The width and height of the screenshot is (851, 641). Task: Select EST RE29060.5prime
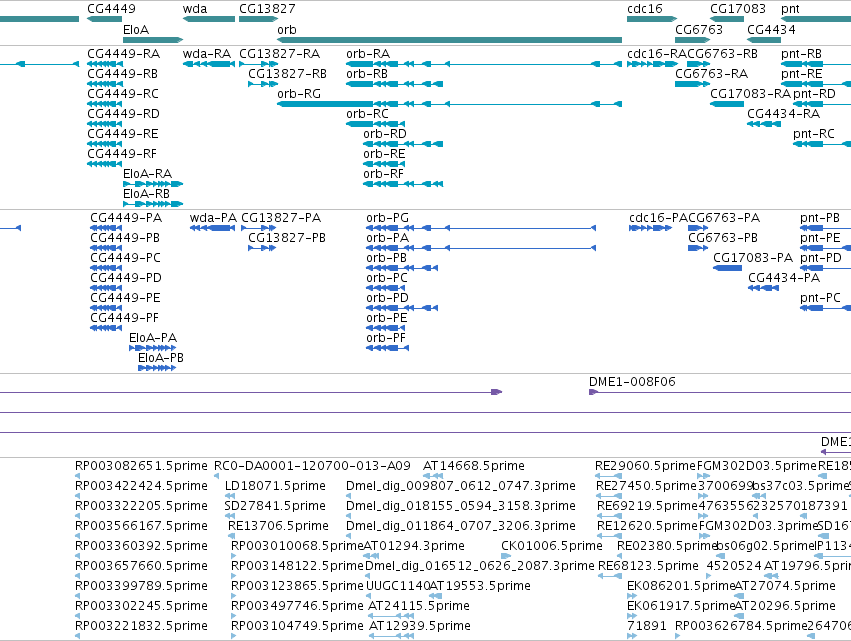coord(608,475)
